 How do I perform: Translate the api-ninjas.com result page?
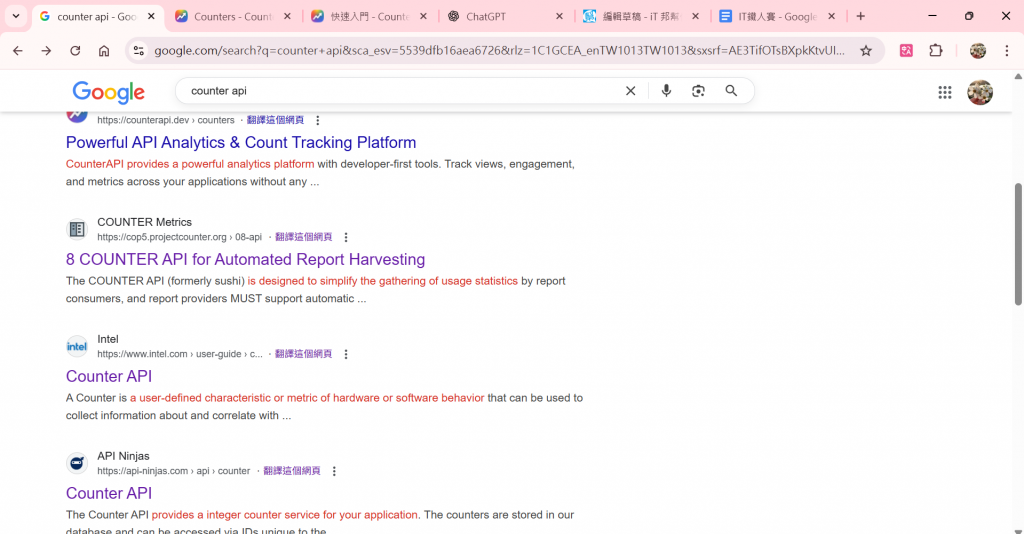292,471
